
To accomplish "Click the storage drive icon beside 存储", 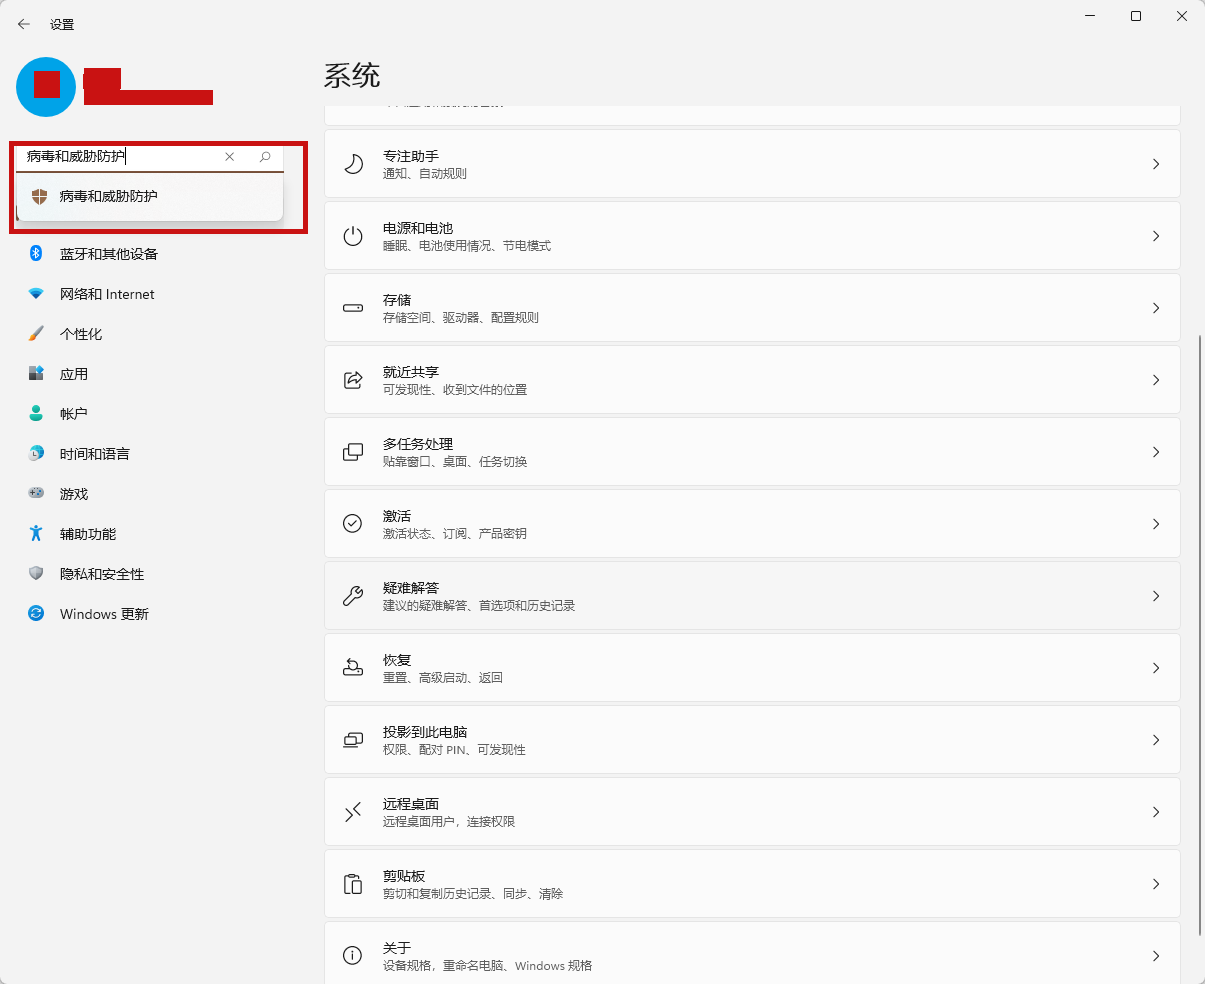I will tap(353, 308).
